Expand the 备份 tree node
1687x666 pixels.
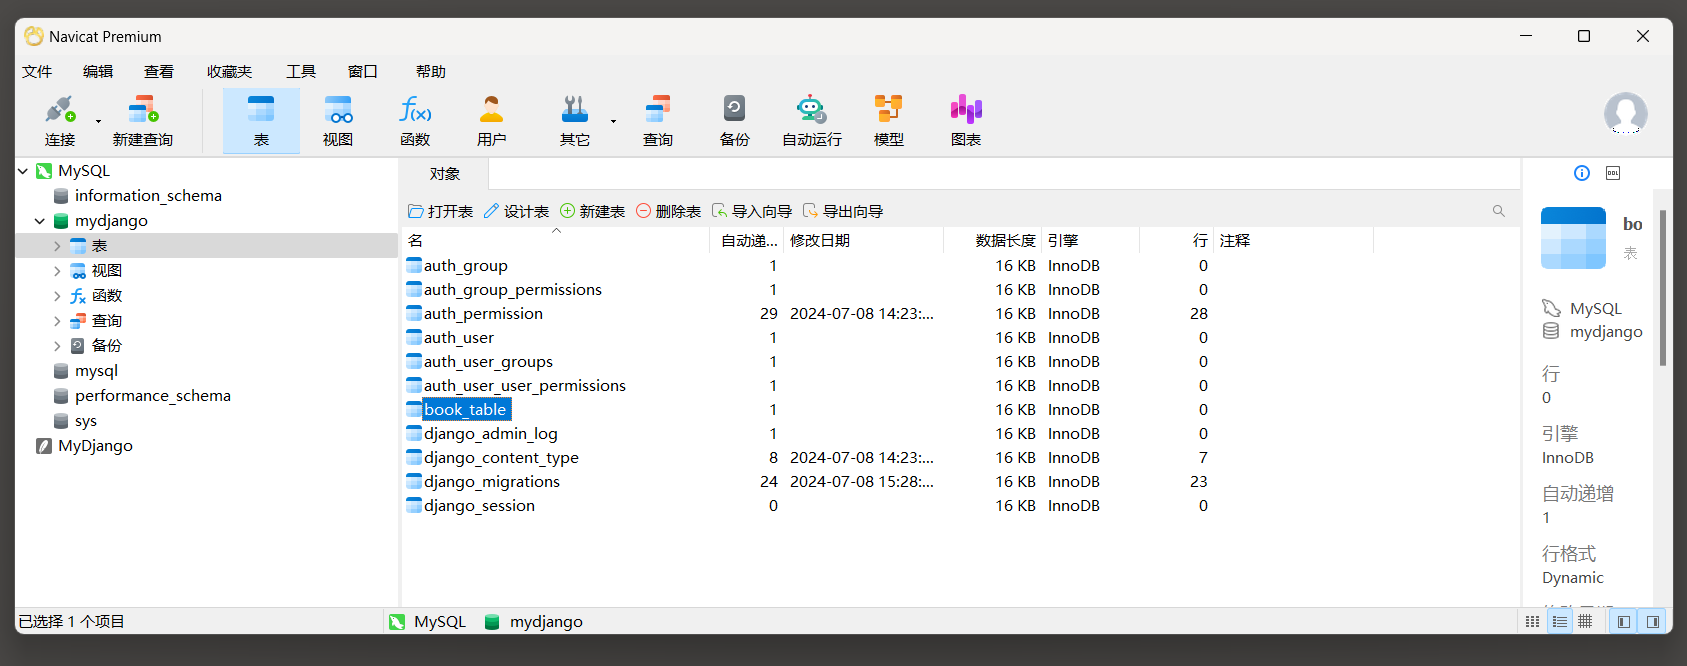(57, 346)
